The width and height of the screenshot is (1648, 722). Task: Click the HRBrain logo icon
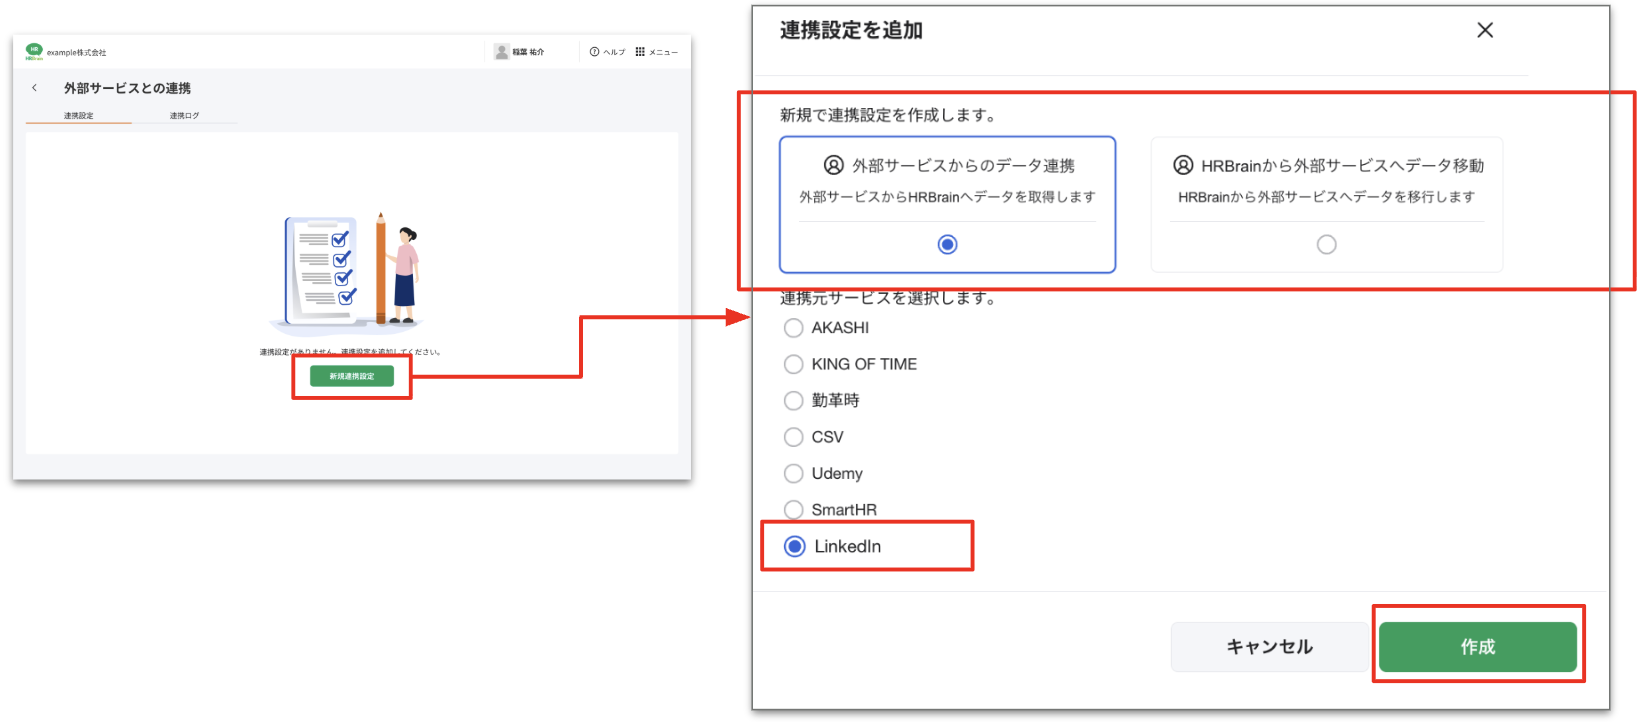[x=34, y=51]
